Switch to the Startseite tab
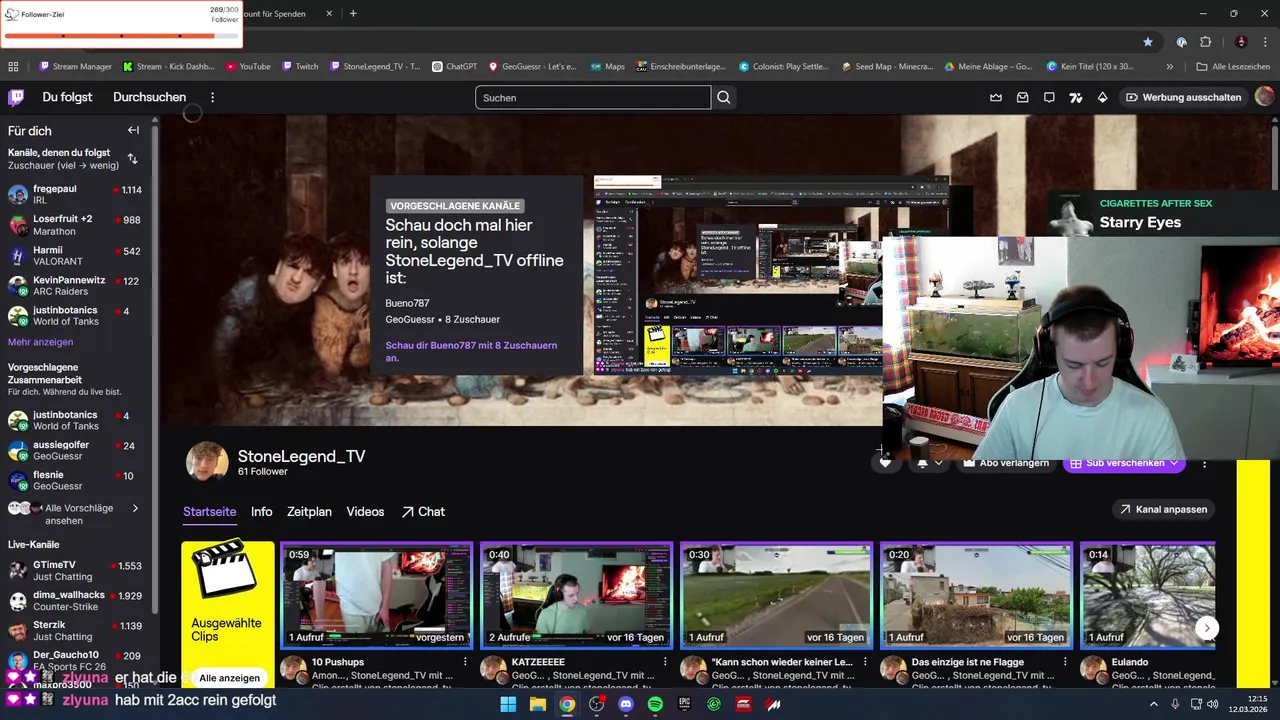Screen dimensions: 1280x720 click(209, 511)
